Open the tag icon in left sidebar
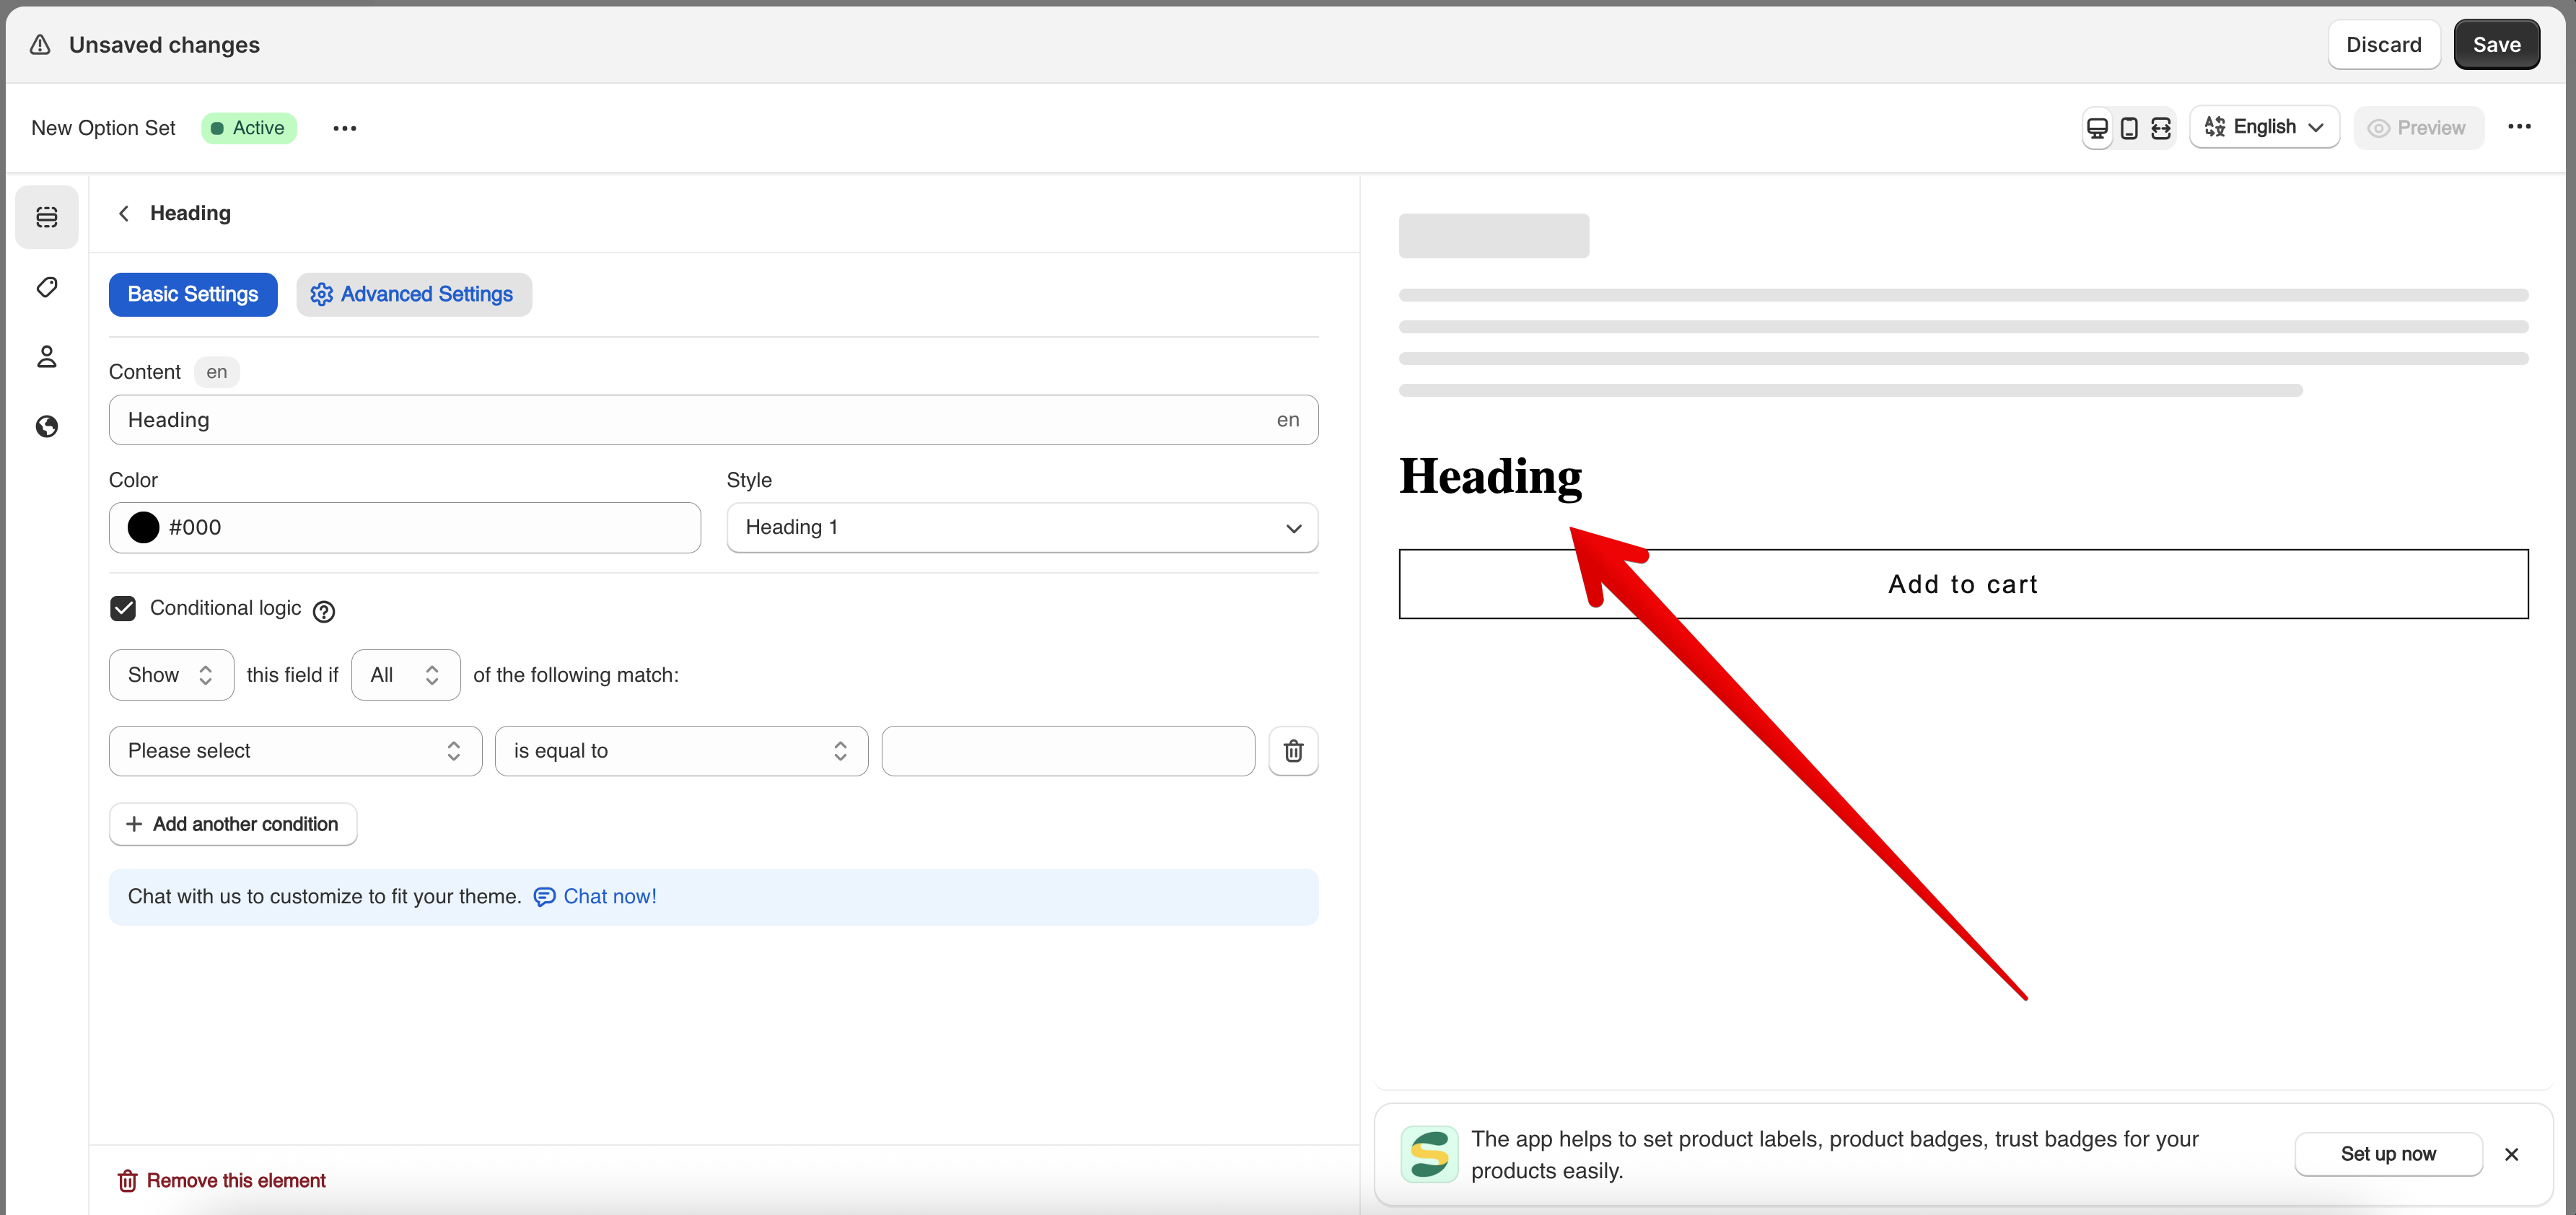 click(47, 288)
